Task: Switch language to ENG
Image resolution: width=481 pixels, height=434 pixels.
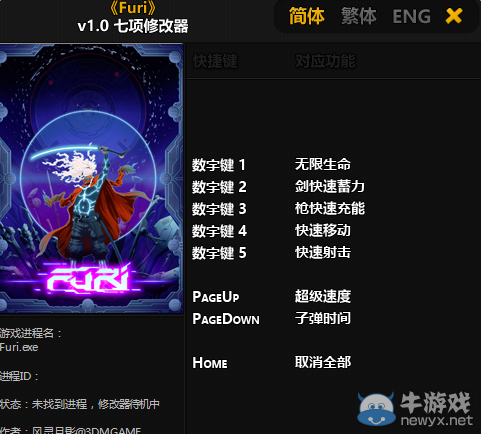Action: click(411, 16)
